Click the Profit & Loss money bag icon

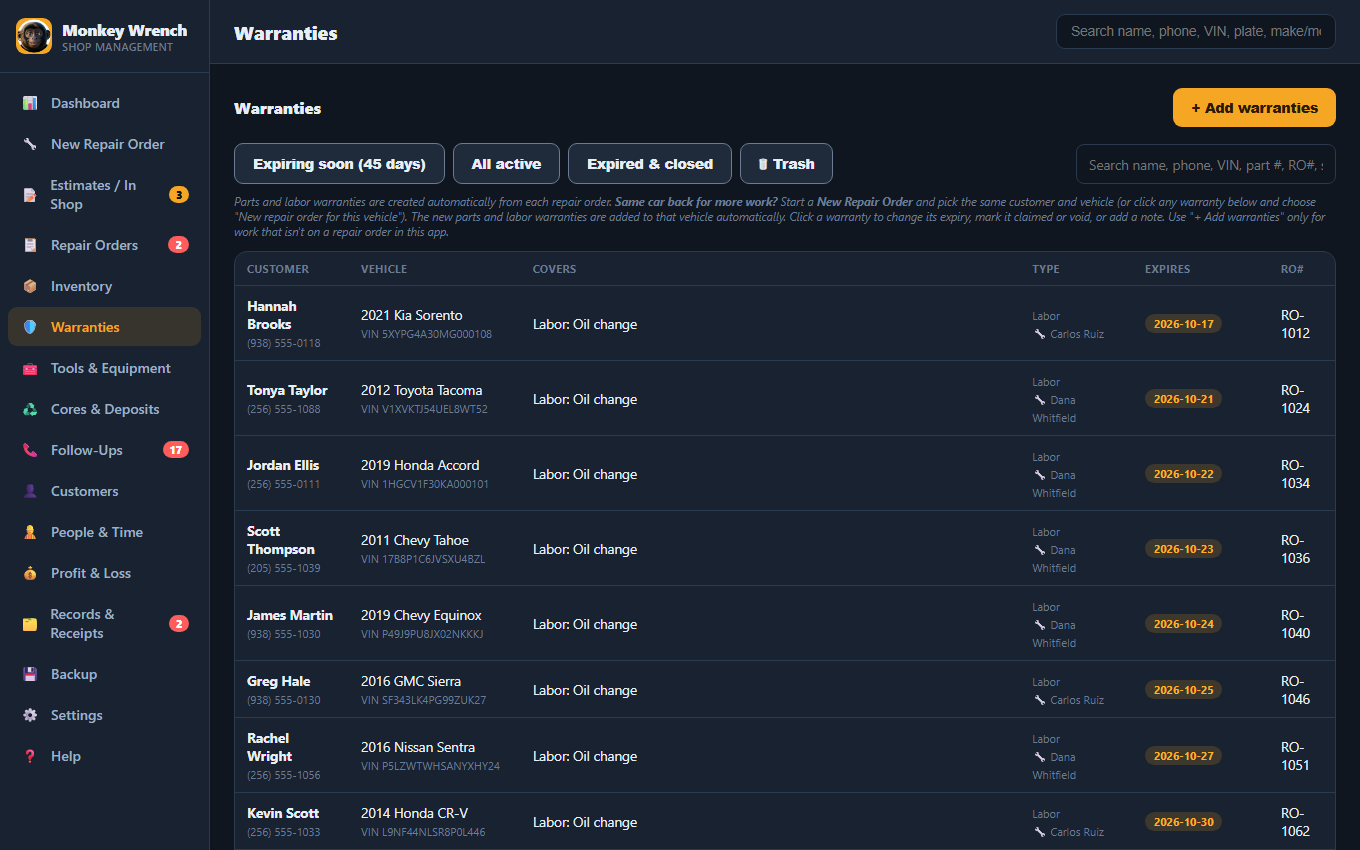(30, 573)
